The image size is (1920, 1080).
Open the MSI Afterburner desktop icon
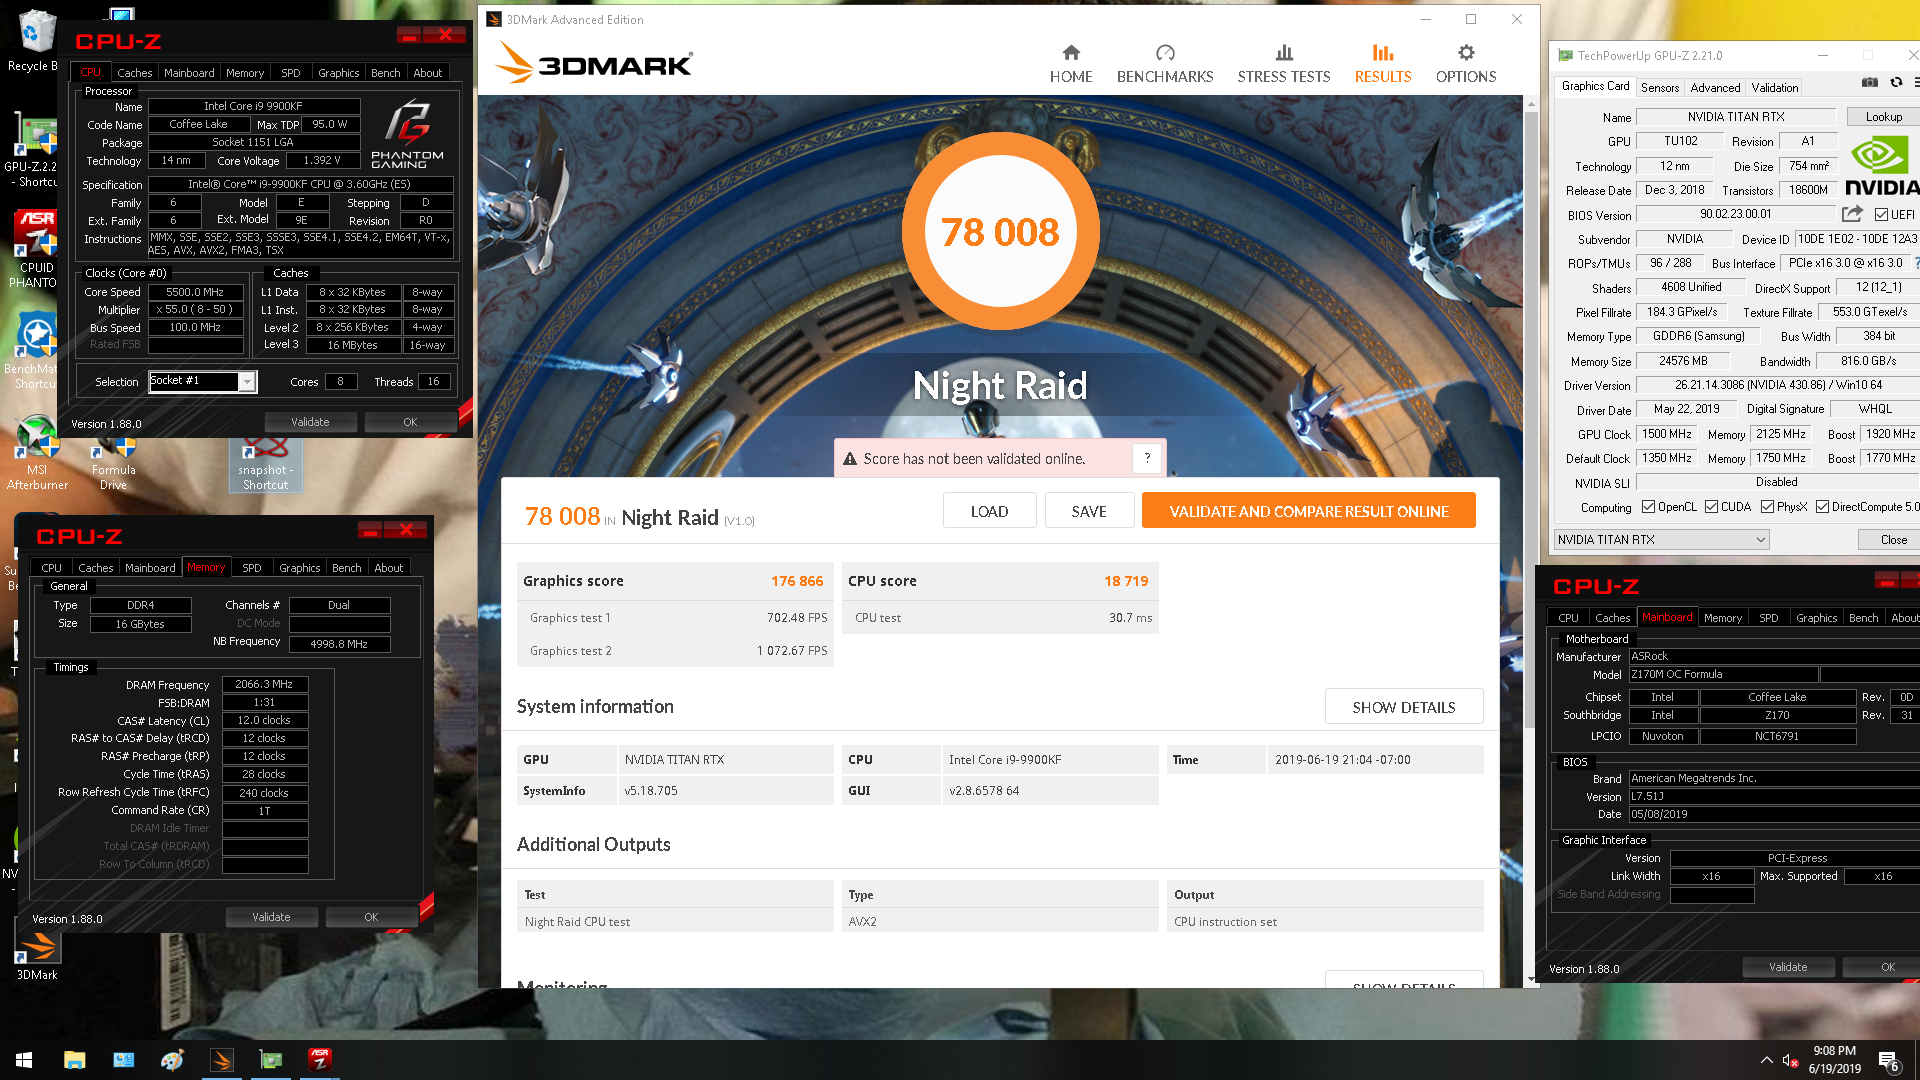coord(37,453)
